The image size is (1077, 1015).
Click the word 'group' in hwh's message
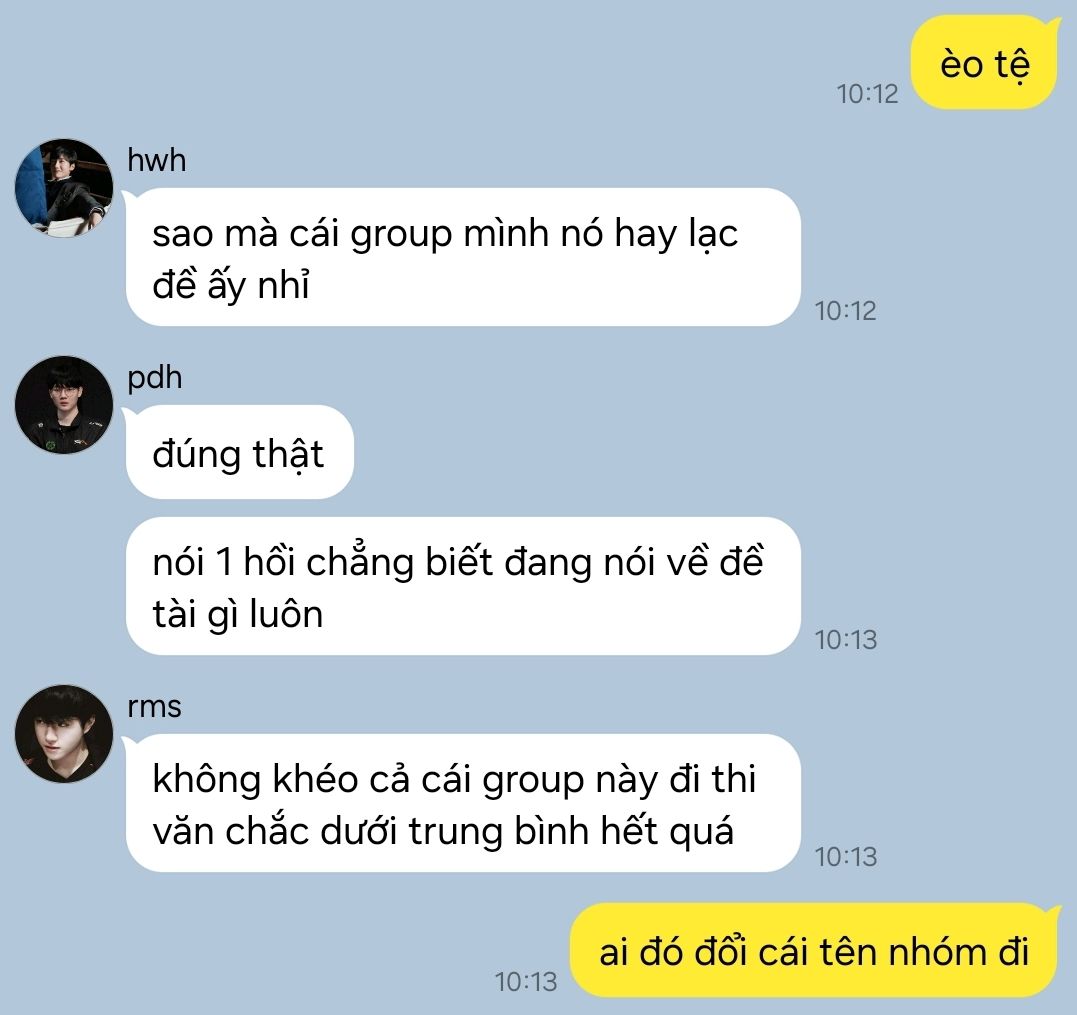(x=401, y=236)
